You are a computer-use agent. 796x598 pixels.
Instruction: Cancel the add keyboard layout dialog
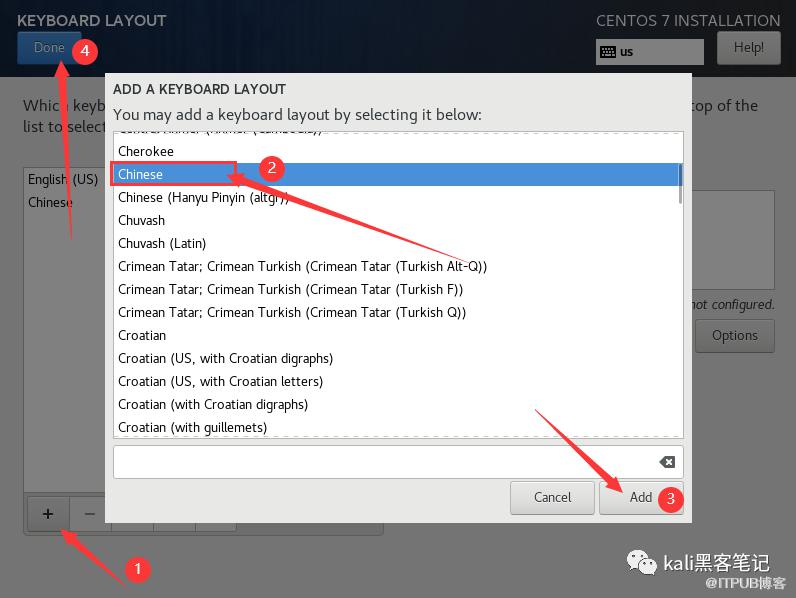point(552,497)
